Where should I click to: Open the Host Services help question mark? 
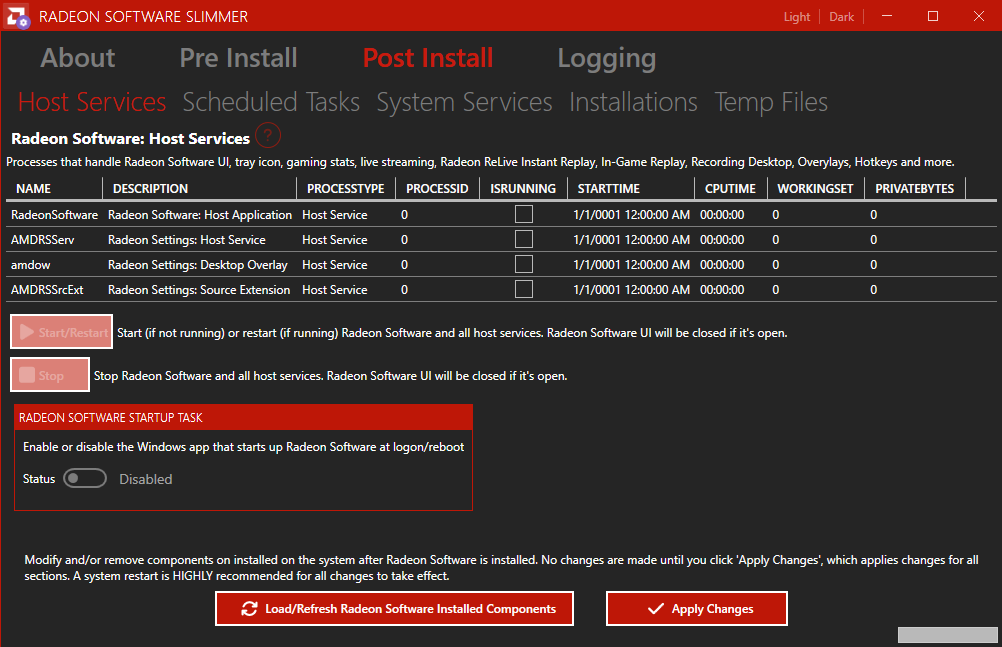coord(268,136)
